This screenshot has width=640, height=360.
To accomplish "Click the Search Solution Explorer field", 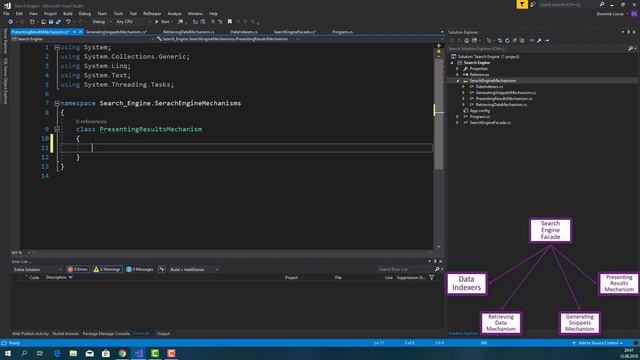I will (537, 49).
